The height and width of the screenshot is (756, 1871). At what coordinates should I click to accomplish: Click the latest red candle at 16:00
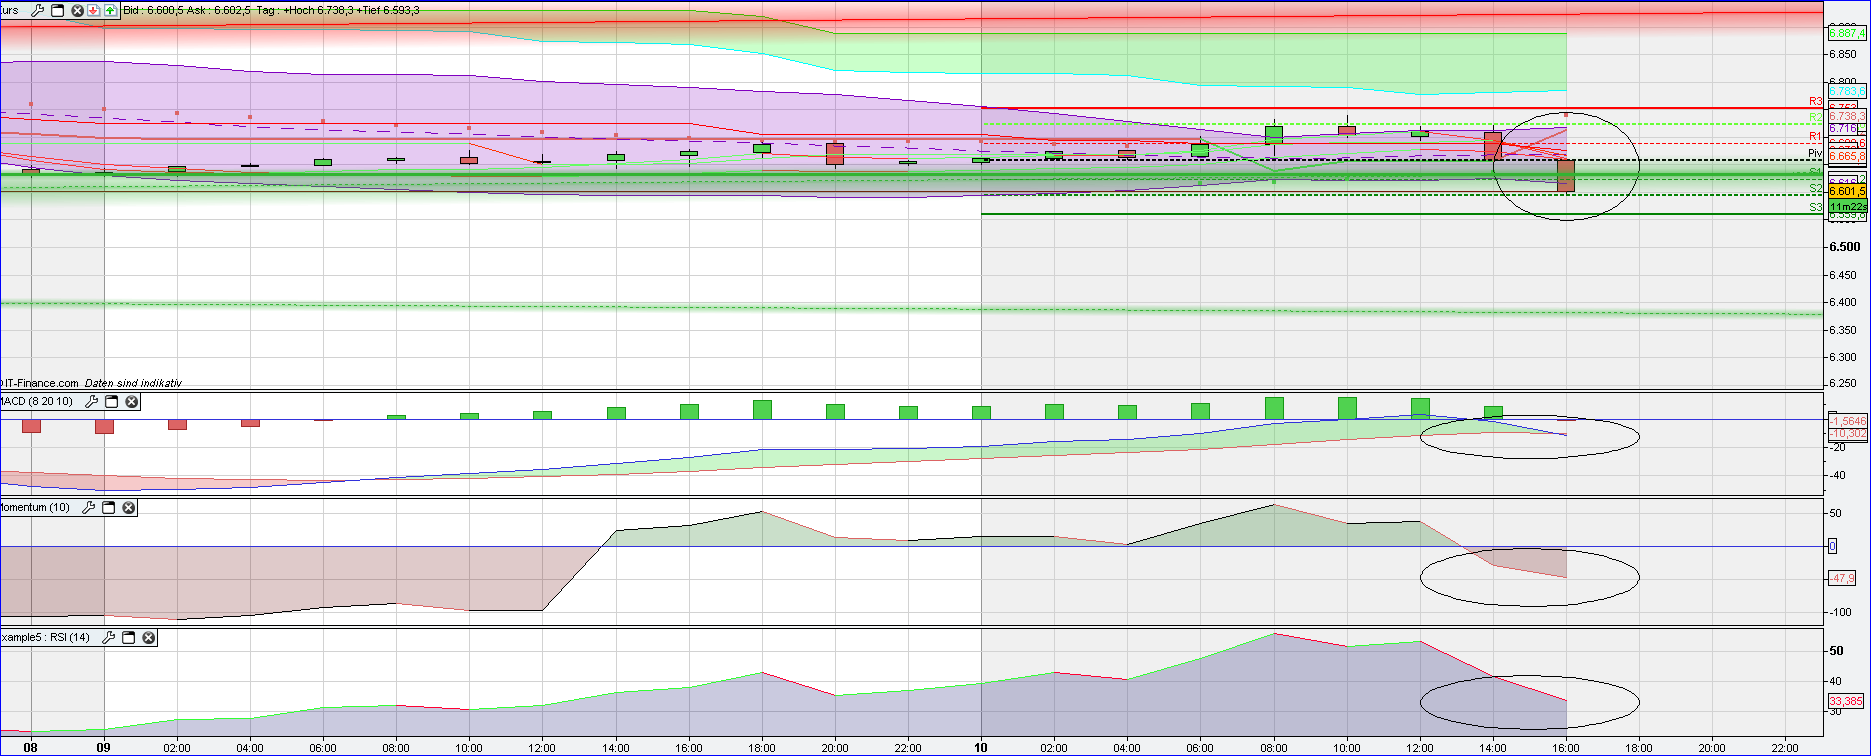click(1566, 175)
